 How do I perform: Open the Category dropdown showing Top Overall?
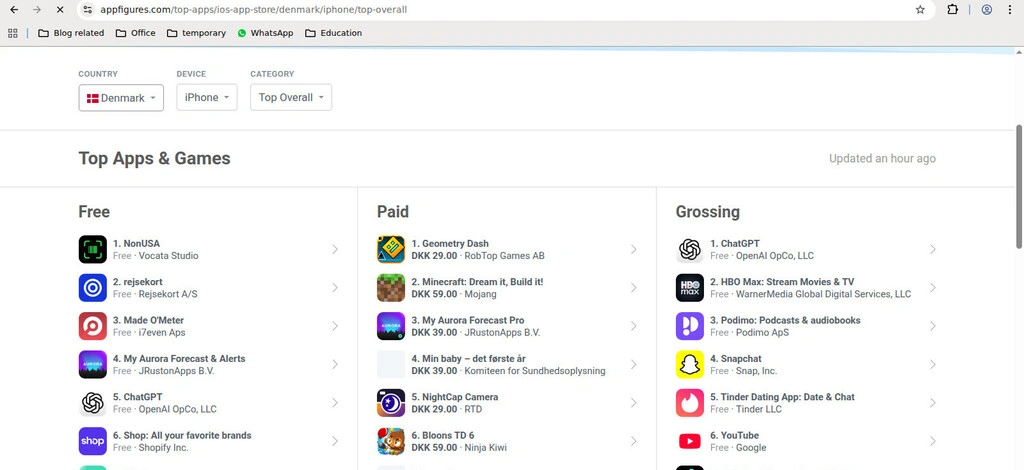click(291, 97)
